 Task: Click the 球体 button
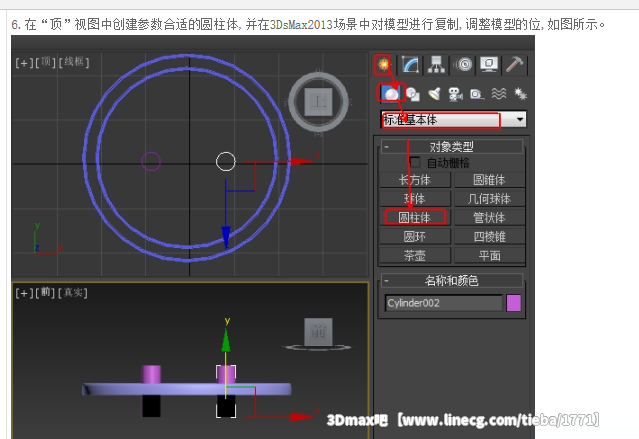tap(415, 199)
